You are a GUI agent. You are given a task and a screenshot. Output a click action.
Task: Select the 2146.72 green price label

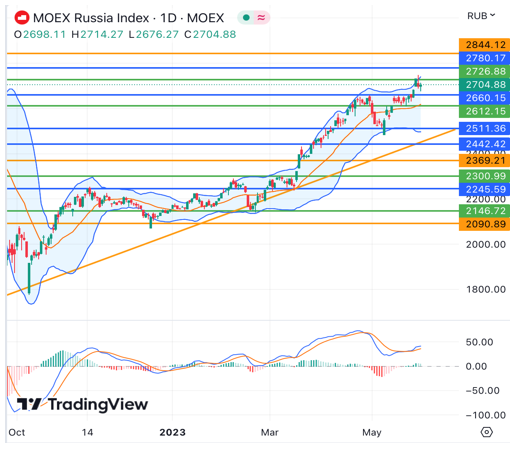coord(484,211)
